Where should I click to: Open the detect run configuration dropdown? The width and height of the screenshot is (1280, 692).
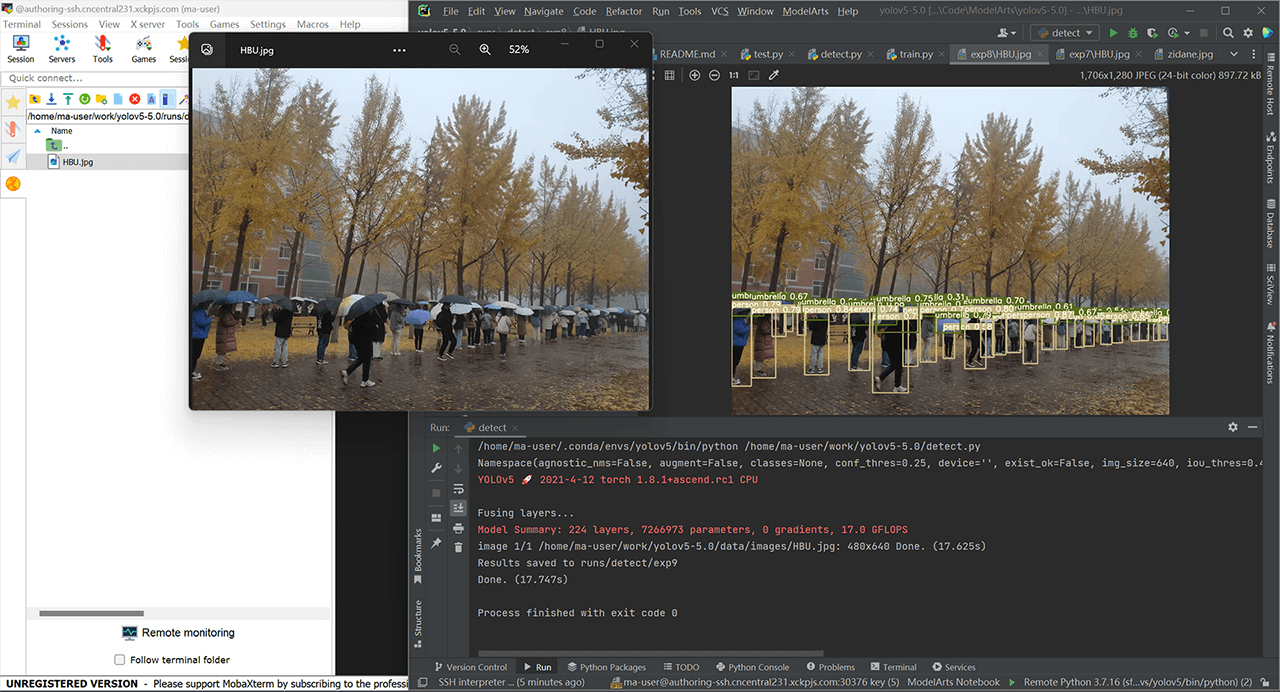click(x=1066, y=33)
